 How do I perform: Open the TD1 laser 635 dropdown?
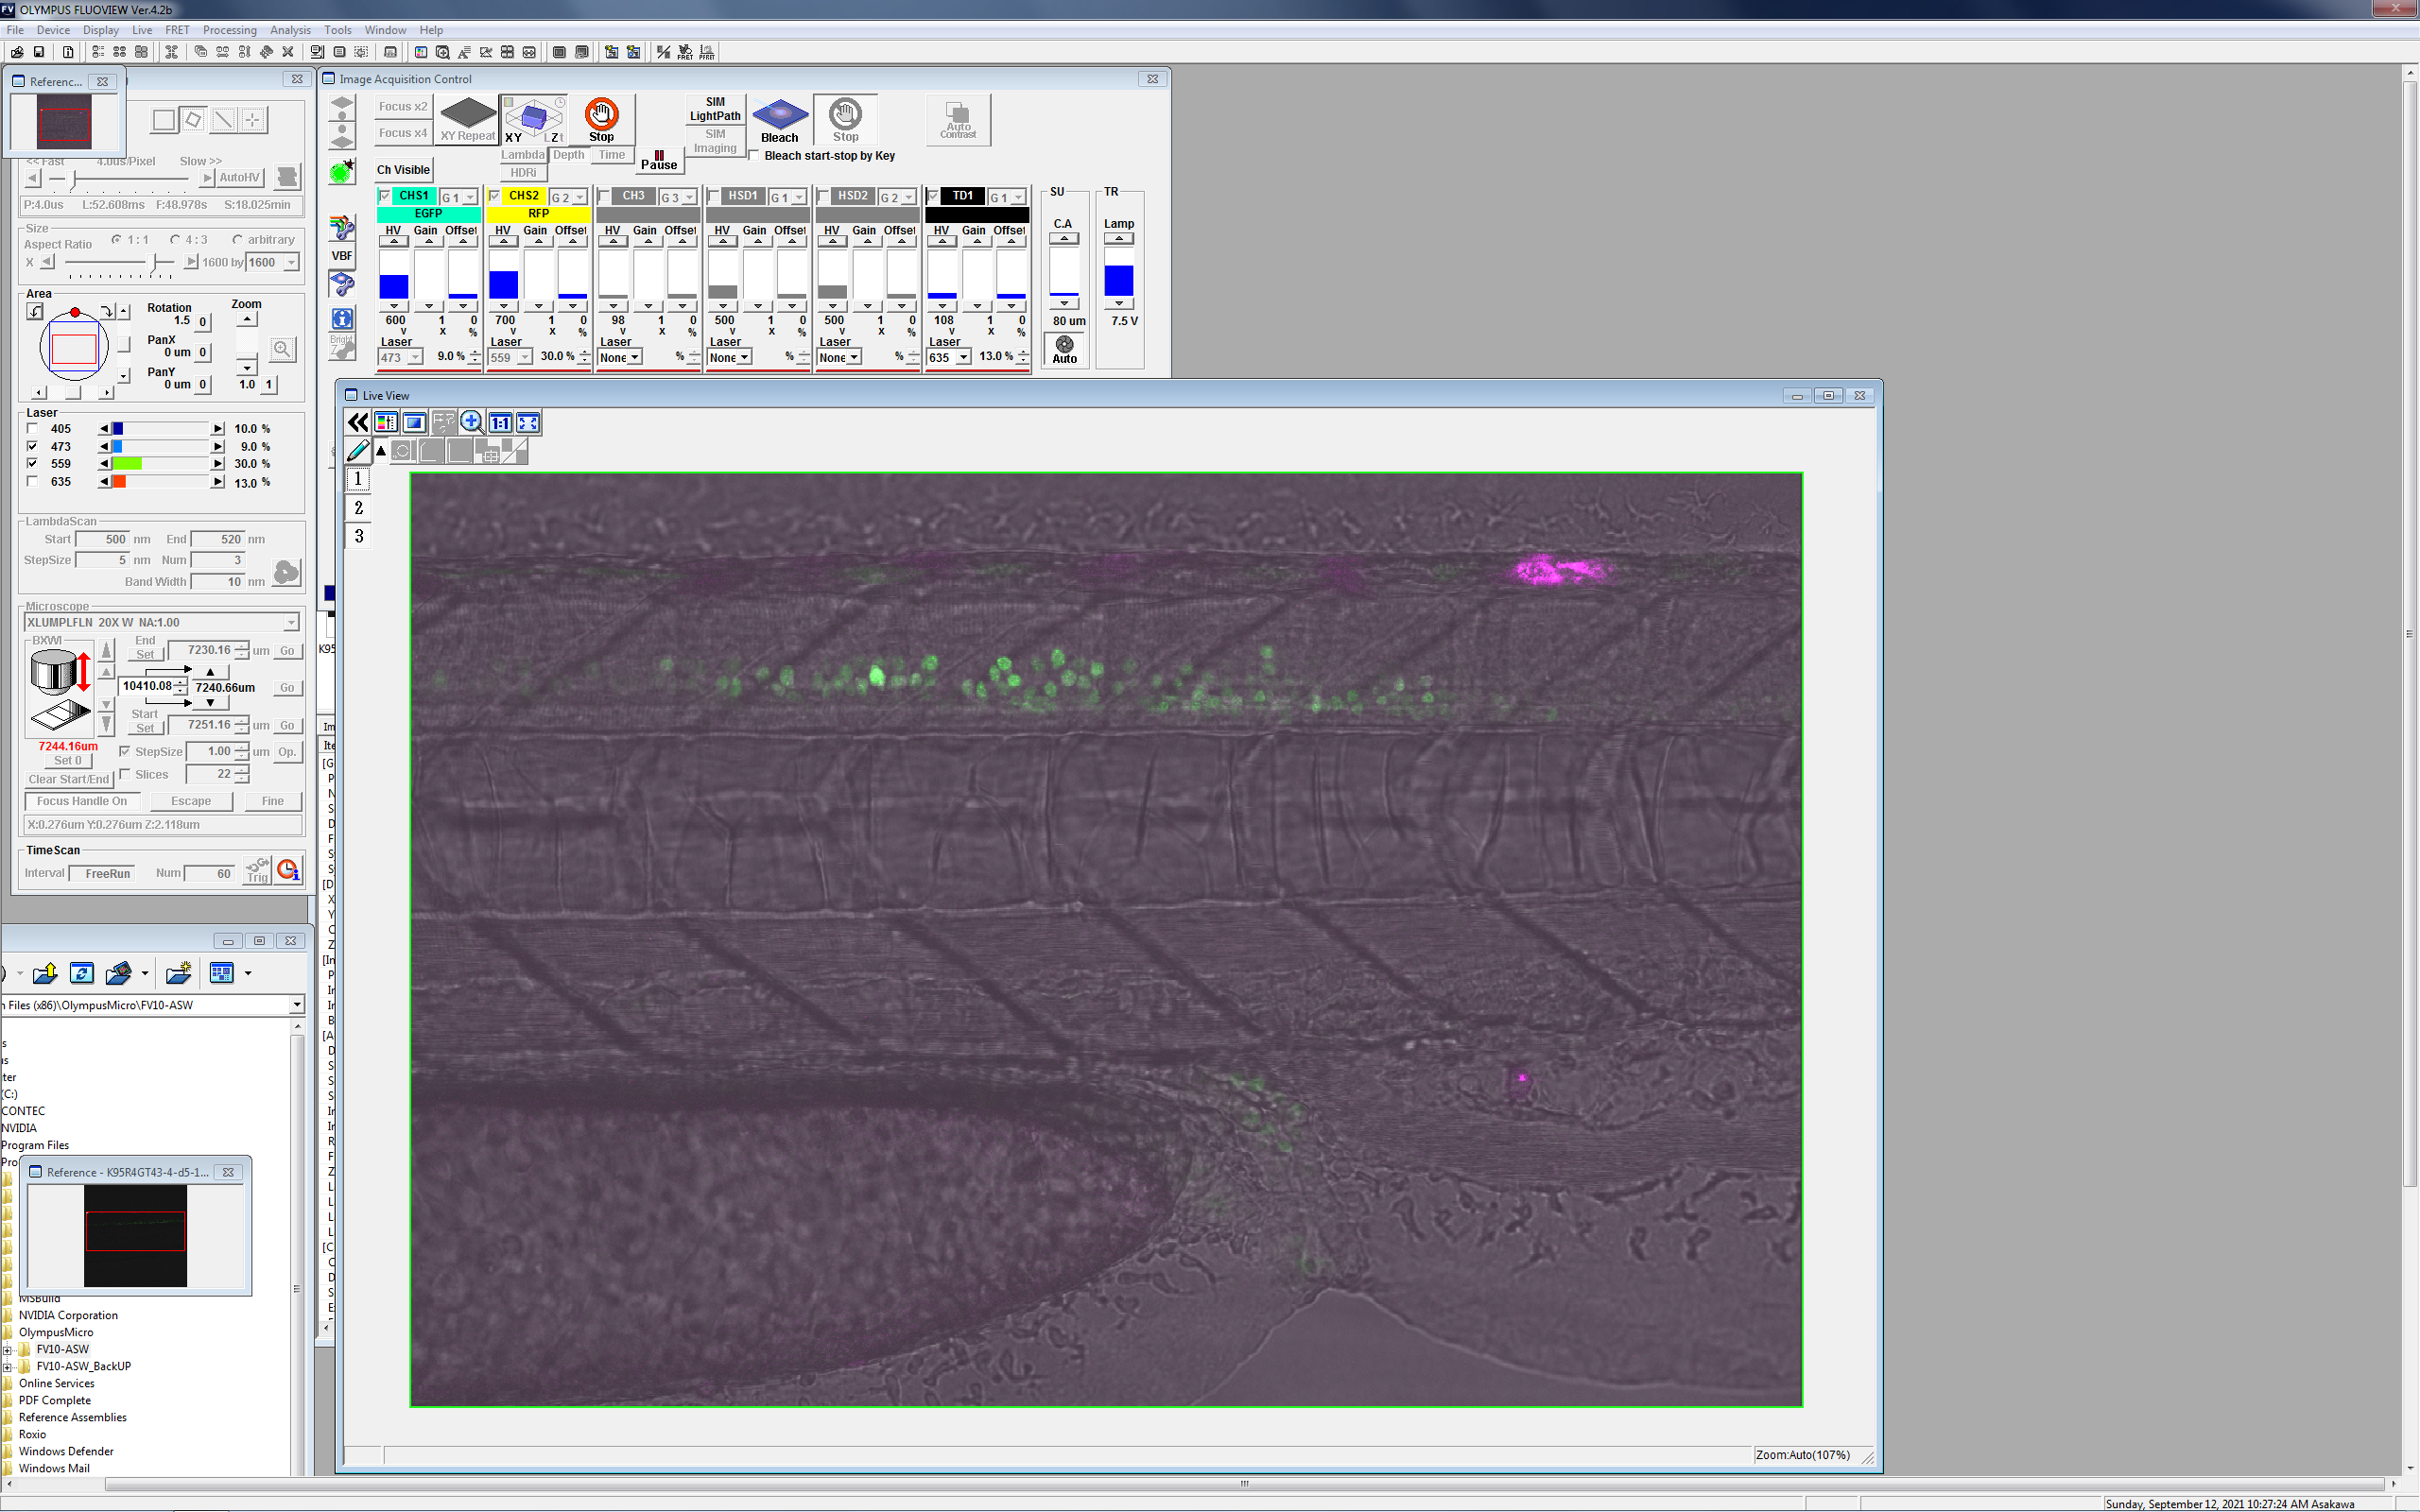963,358
